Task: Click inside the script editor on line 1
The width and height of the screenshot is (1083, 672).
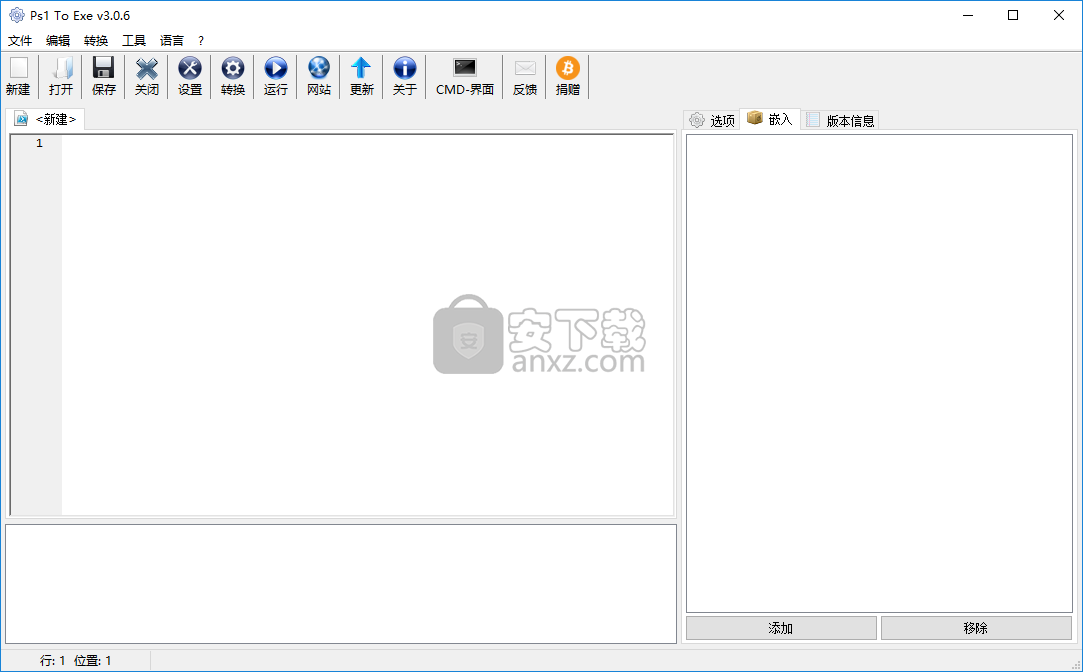Action: tap(367, 143)
